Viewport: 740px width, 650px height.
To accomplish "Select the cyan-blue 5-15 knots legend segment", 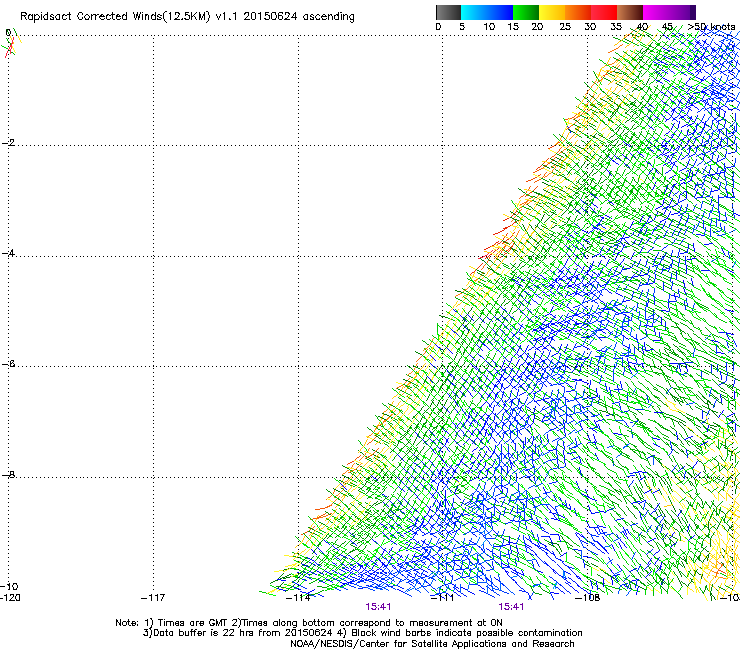I will 487,12.
